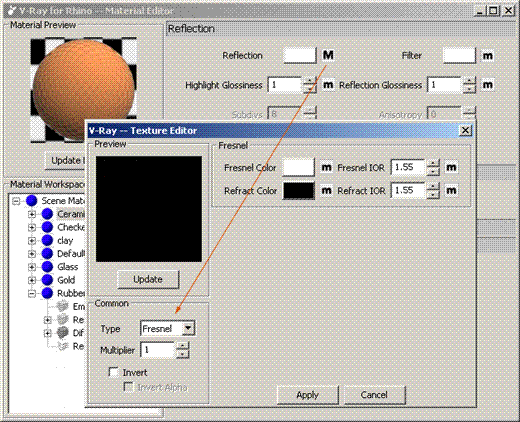Viewport: 520px width, 422px height.
Task: Click the Reflection Glossiness value field
Action: coord(445,85)
